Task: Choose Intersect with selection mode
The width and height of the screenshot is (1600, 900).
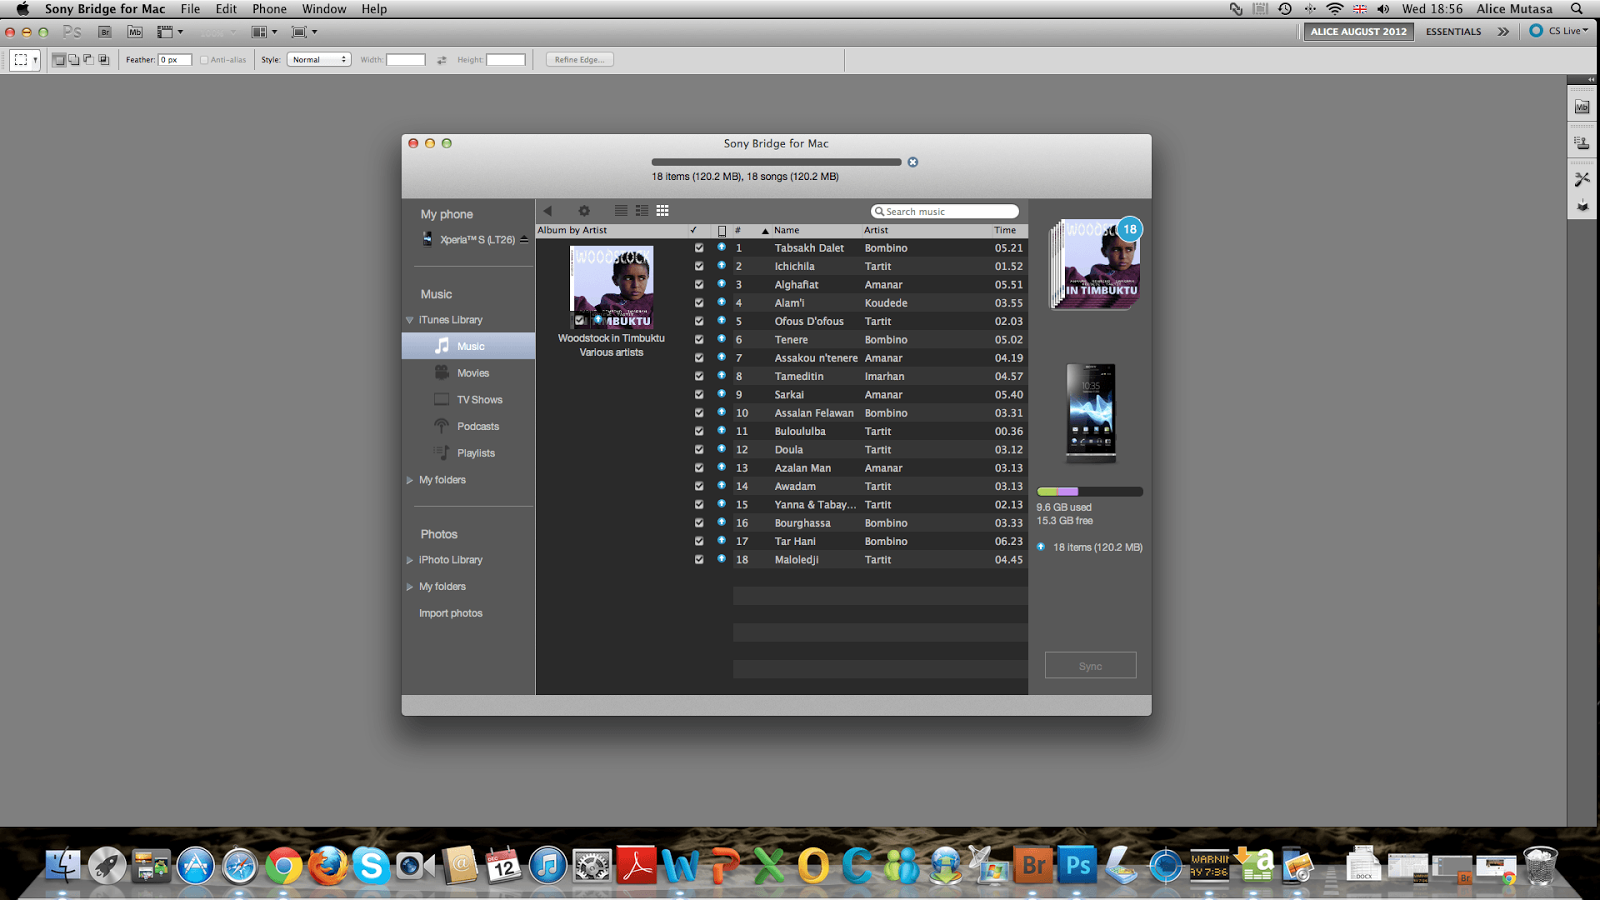Action: click(x=103, y=60)
